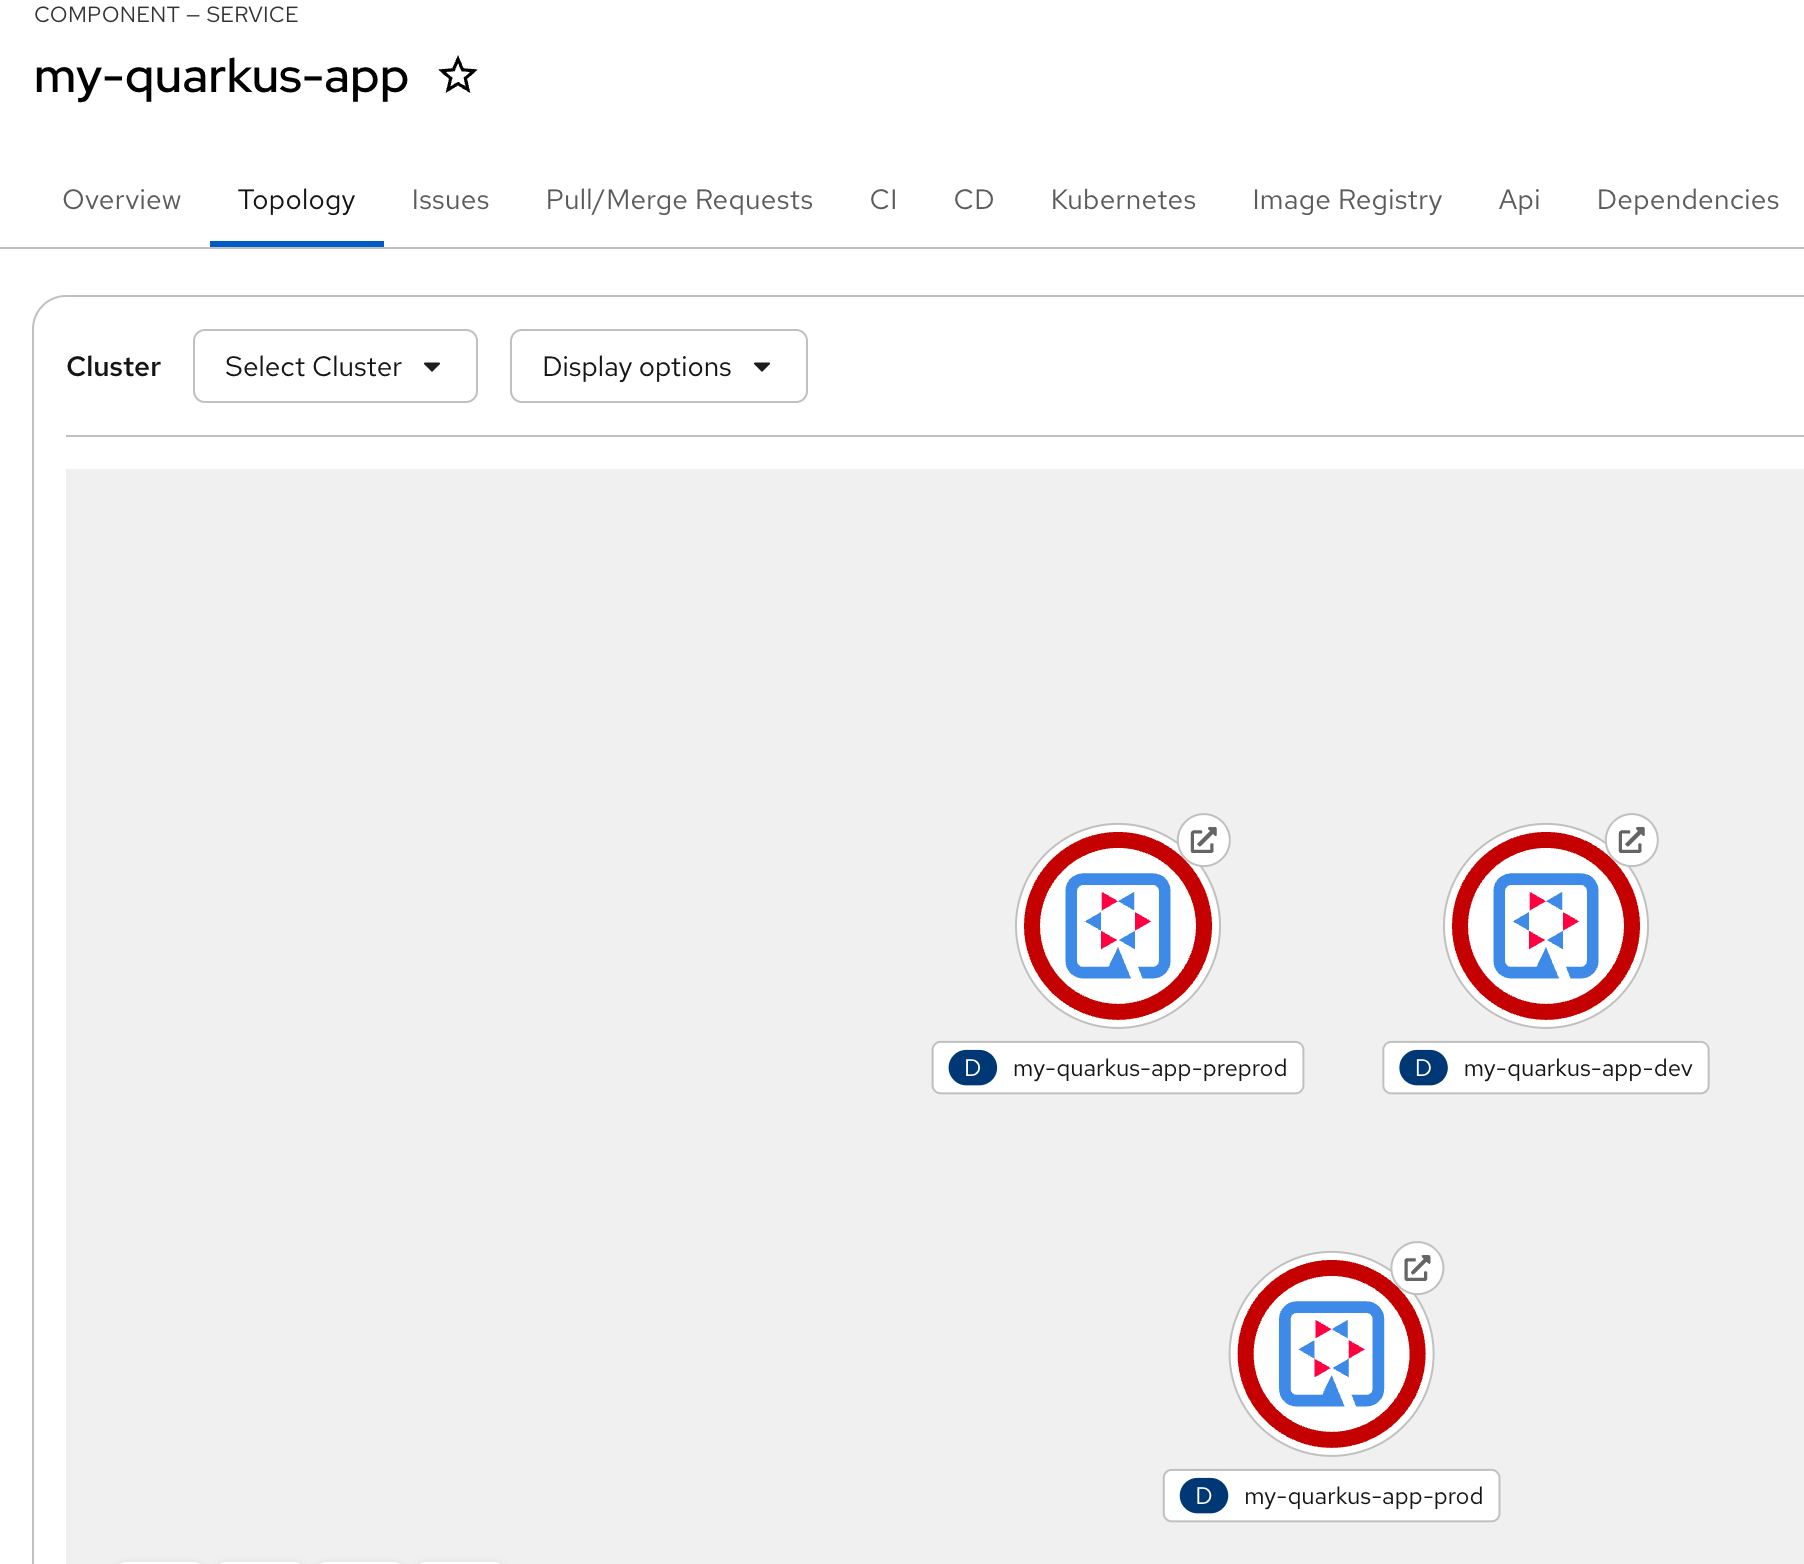Select the my-quarkus-app-dev deployment node icon
1804x1564 pixels.
coord(1545,926)
